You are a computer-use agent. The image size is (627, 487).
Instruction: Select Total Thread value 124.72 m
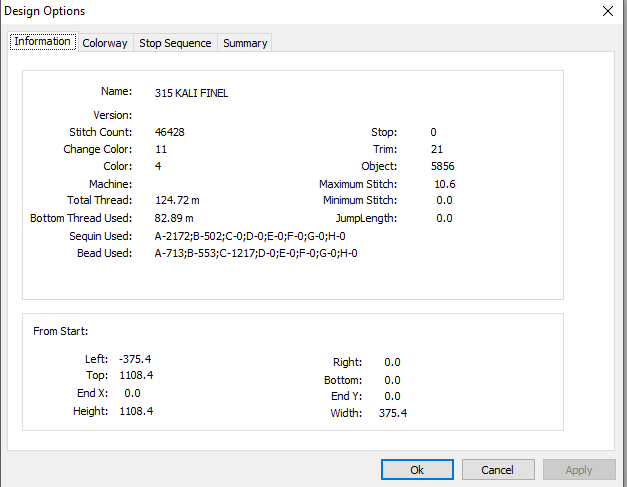(x=177, y=200)
